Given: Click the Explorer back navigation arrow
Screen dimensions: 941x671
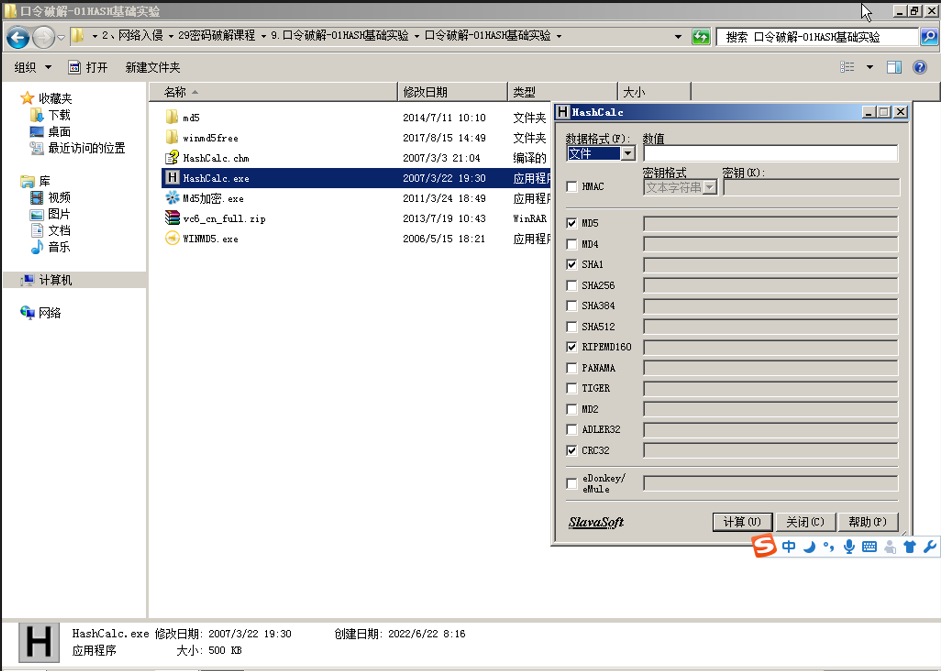Looking at the screenshot, I should coord(18,38).
